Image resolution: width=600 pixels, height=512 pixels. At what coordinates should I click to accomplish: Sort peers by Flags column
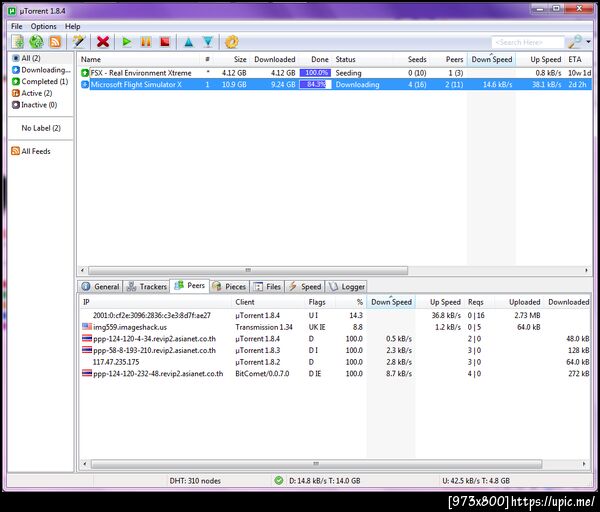coord(320,302)
